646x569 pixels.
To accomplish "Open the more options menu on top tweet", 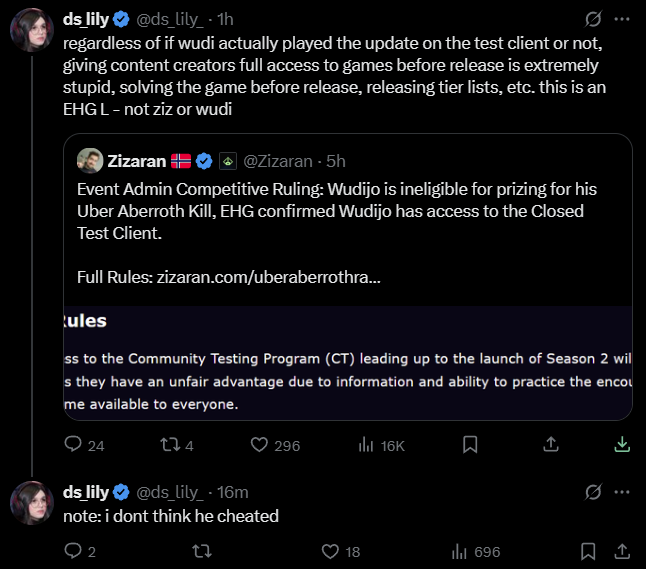I will [622, 19].
